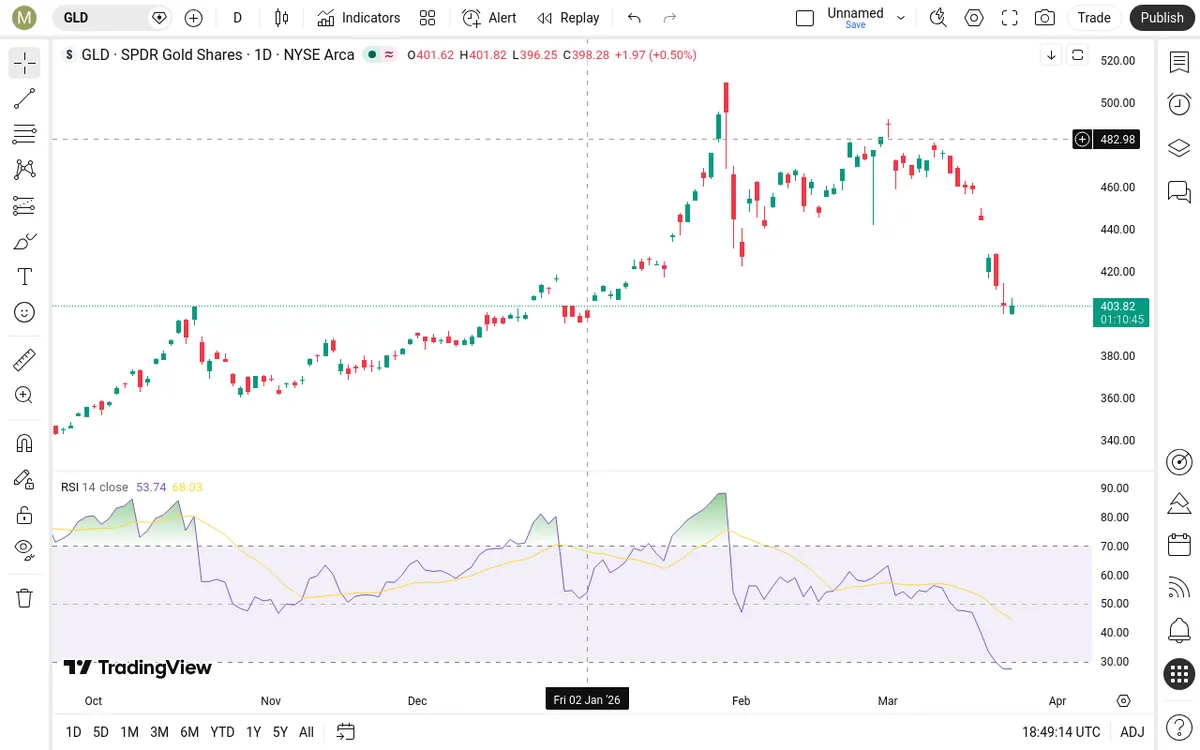Click the Publish button
The height and width of the screenshot is (750, 1200).
(x=1162, y=18)
